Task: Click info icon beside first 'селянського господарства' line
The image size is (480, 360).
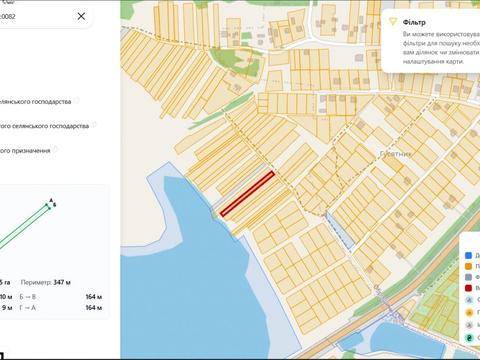Action: coord(76,100)
